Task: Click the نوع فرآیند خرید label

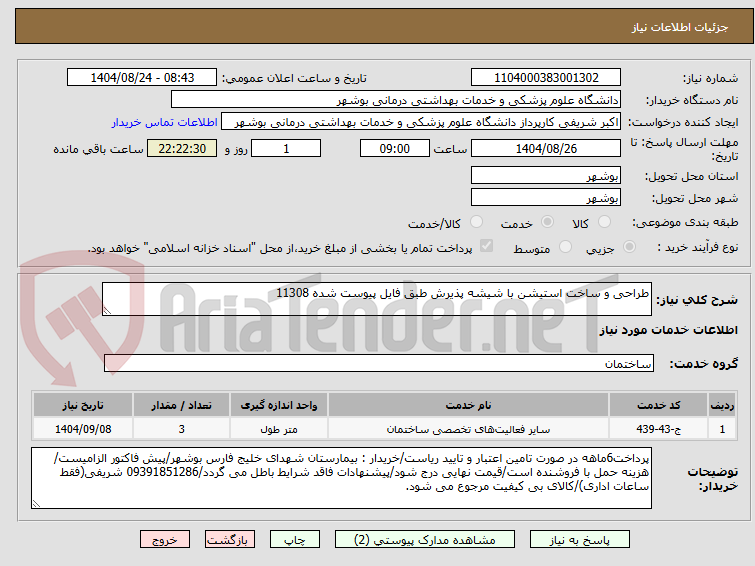Action: [x=697, y=248]
